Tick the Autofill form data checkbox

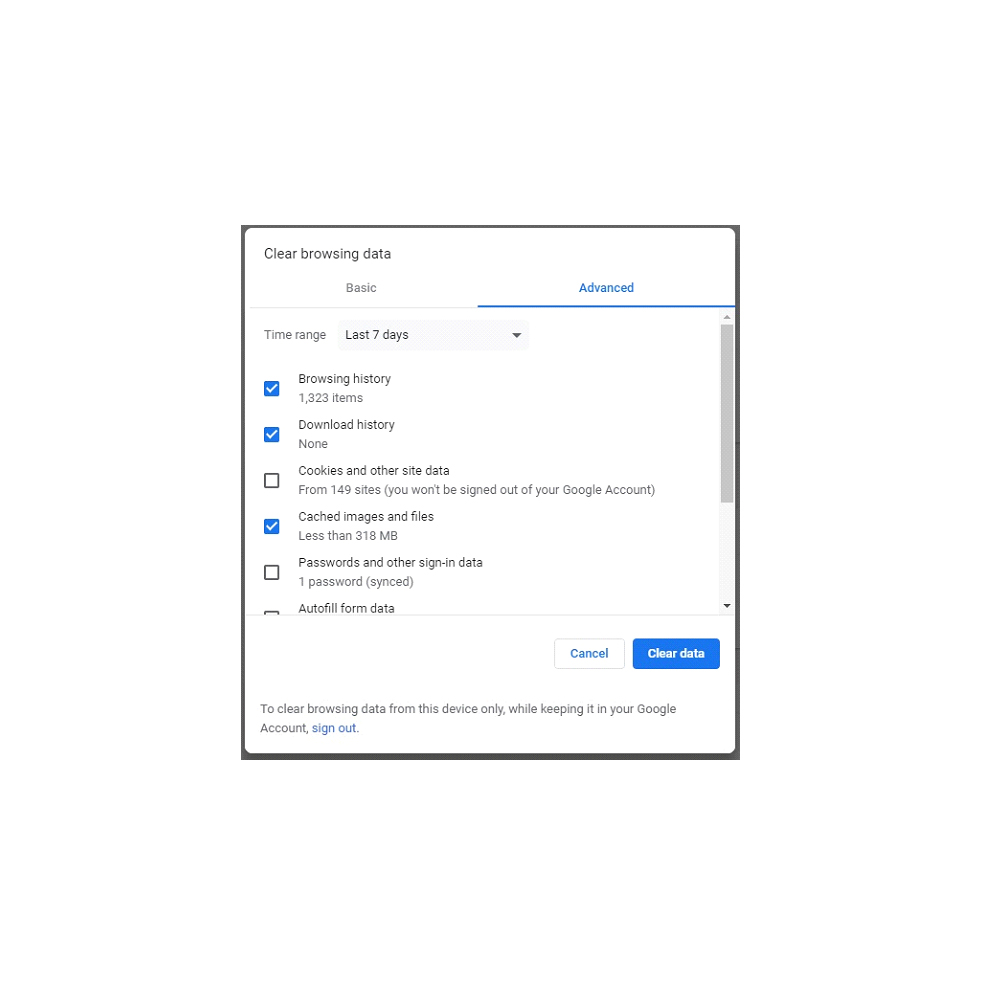point(272,613)
